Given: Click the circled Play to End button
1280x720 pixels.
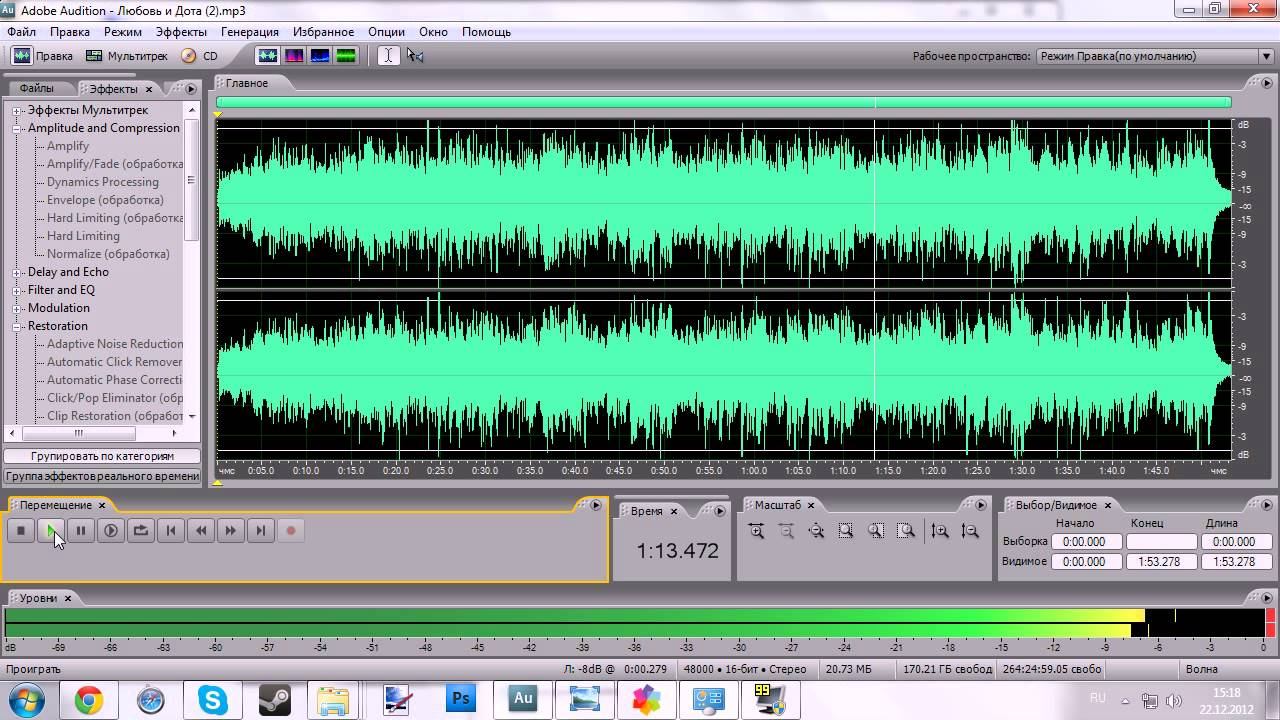Looking at the screenshot, I should (x=111, y=531).
